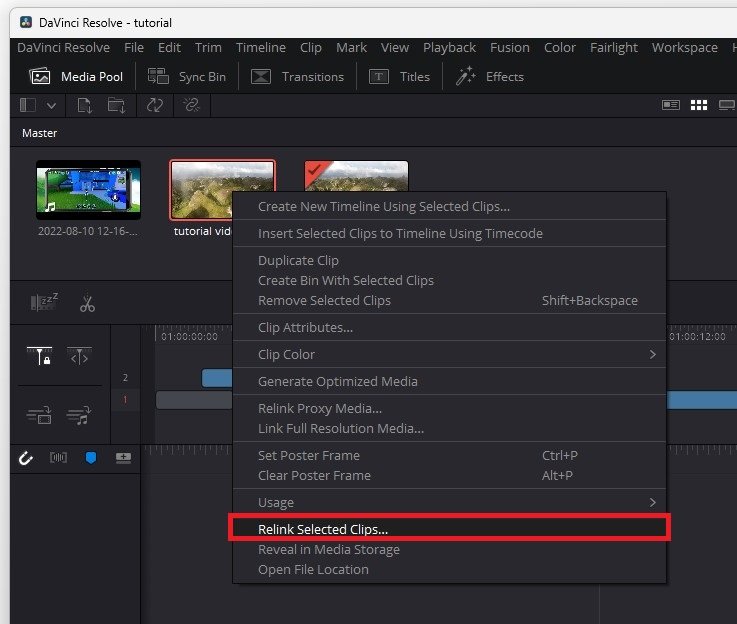This screenshot has width=737, height=624.
Task: Click the Boring Detector icon
Action: tap(43, 304)
